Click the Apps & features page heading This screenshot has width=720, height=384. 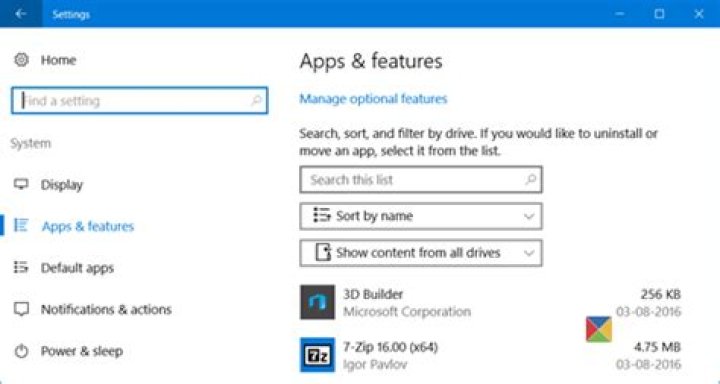[371, 61]
